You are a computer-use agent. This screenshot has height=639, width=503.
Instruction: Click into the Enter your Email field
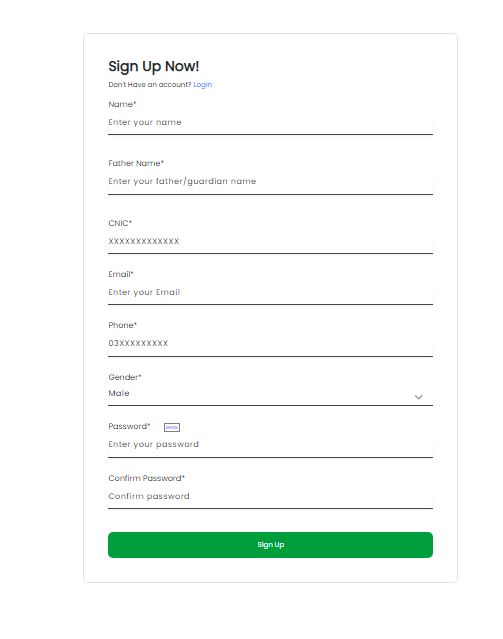(270, 293)
